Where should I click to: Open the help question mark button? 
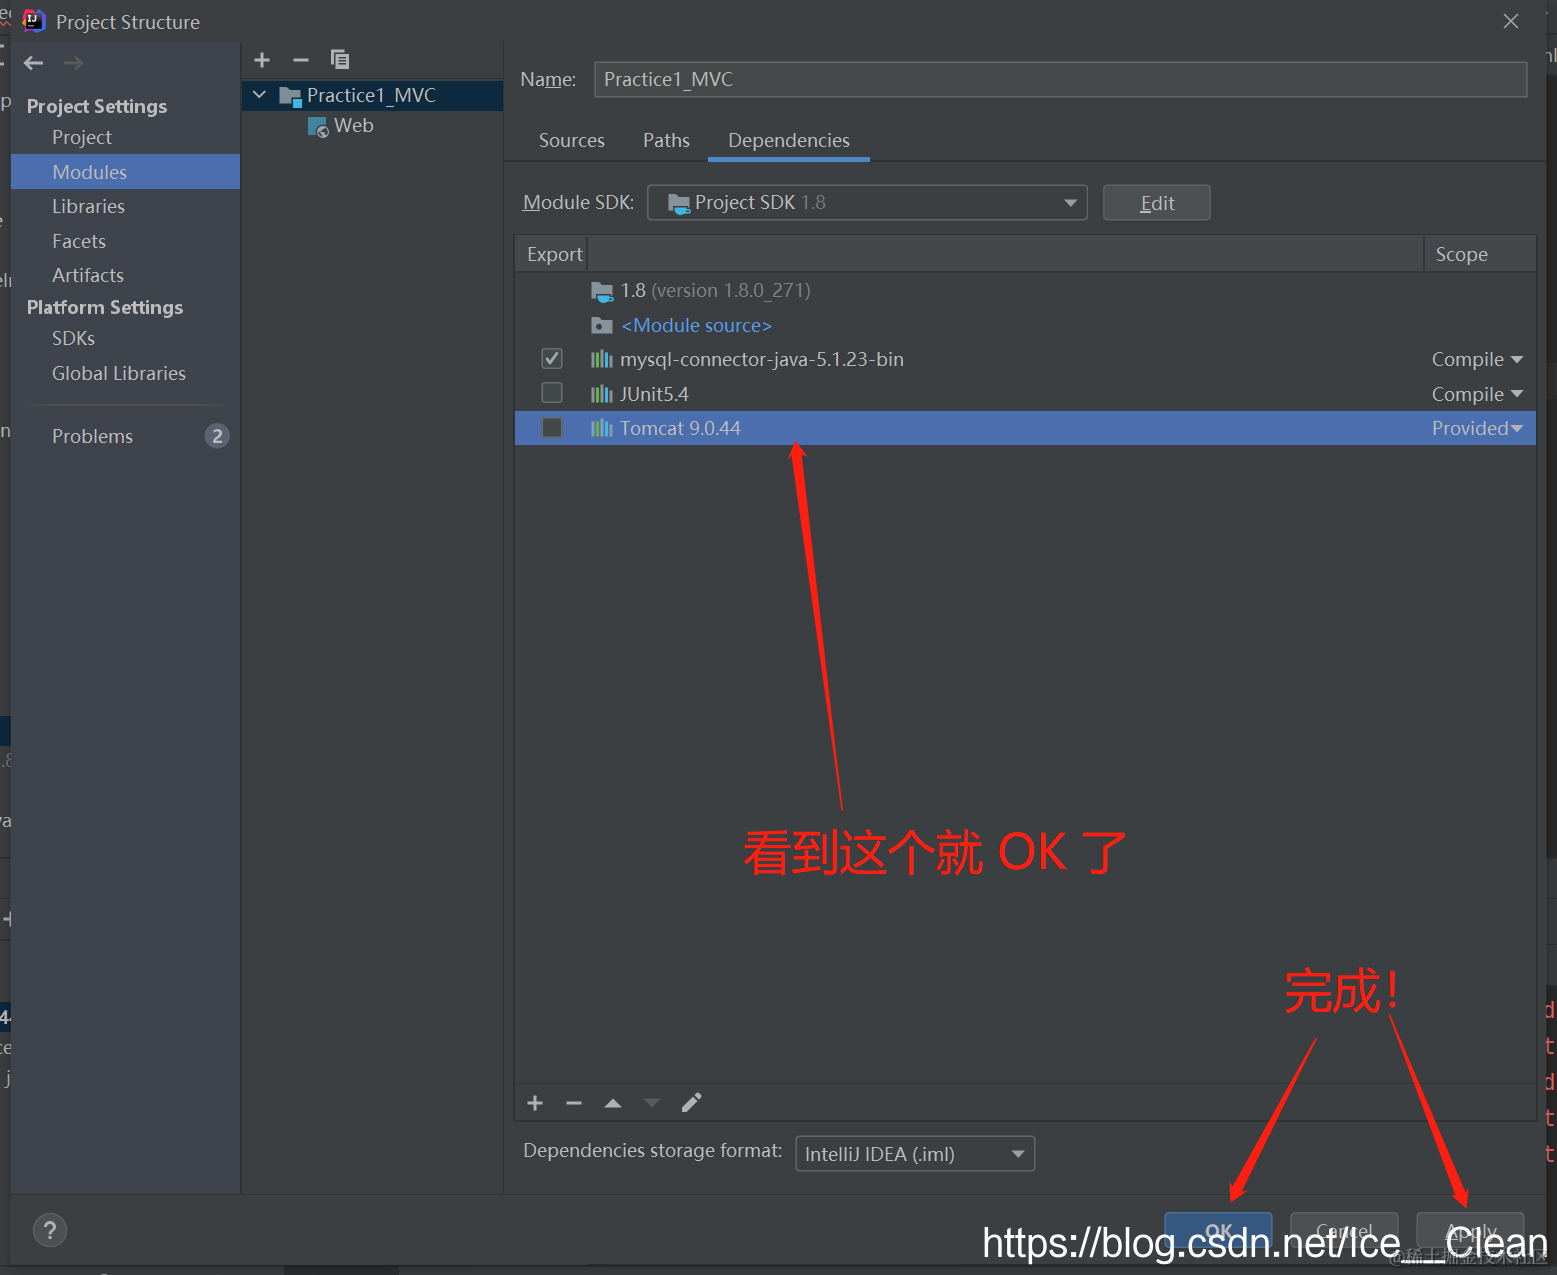click(x=50, y=1230)
